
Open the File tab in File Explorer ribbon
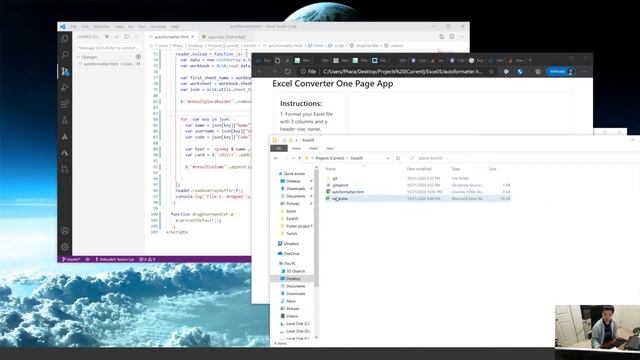click(279, 148)
